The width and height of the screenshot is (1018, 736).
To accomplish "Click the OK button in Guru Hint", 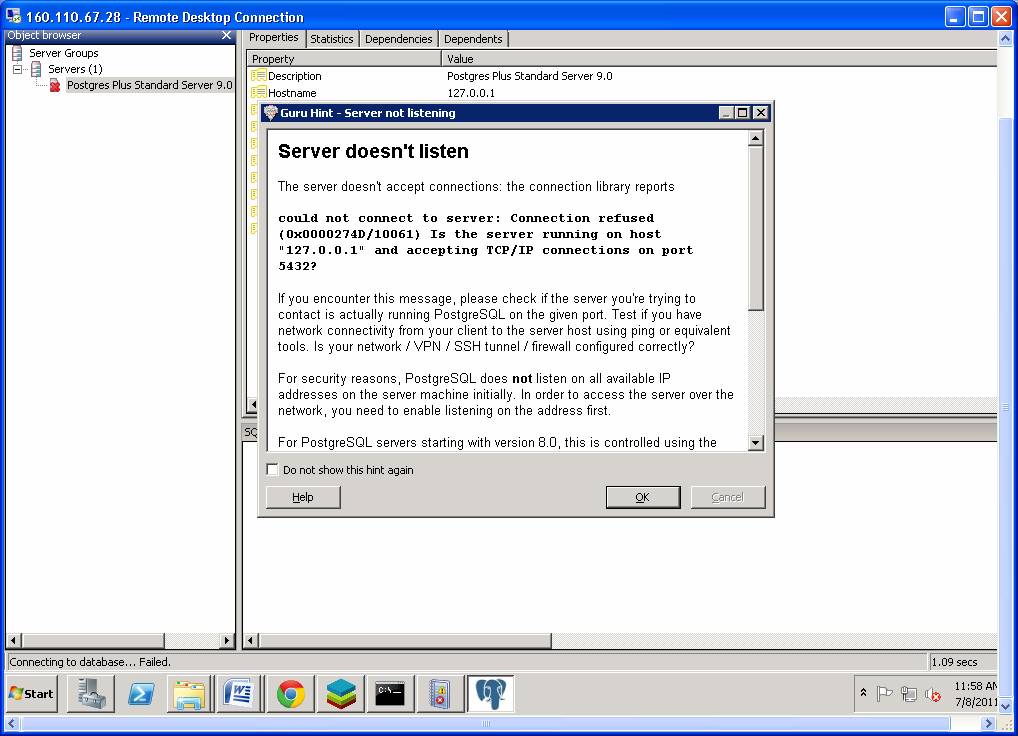I will coord(643,497).
